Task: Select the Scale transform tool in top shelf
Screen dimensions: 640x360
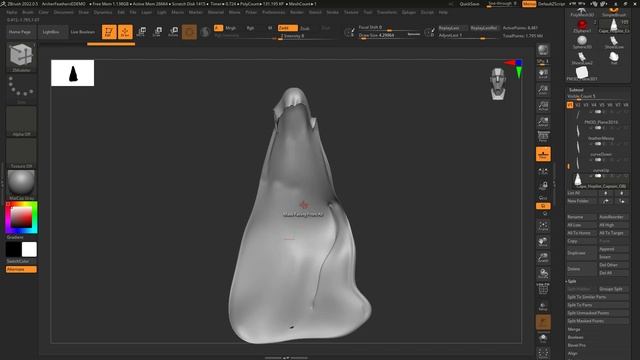Action: pyautogui.click(x=157, y=32)
